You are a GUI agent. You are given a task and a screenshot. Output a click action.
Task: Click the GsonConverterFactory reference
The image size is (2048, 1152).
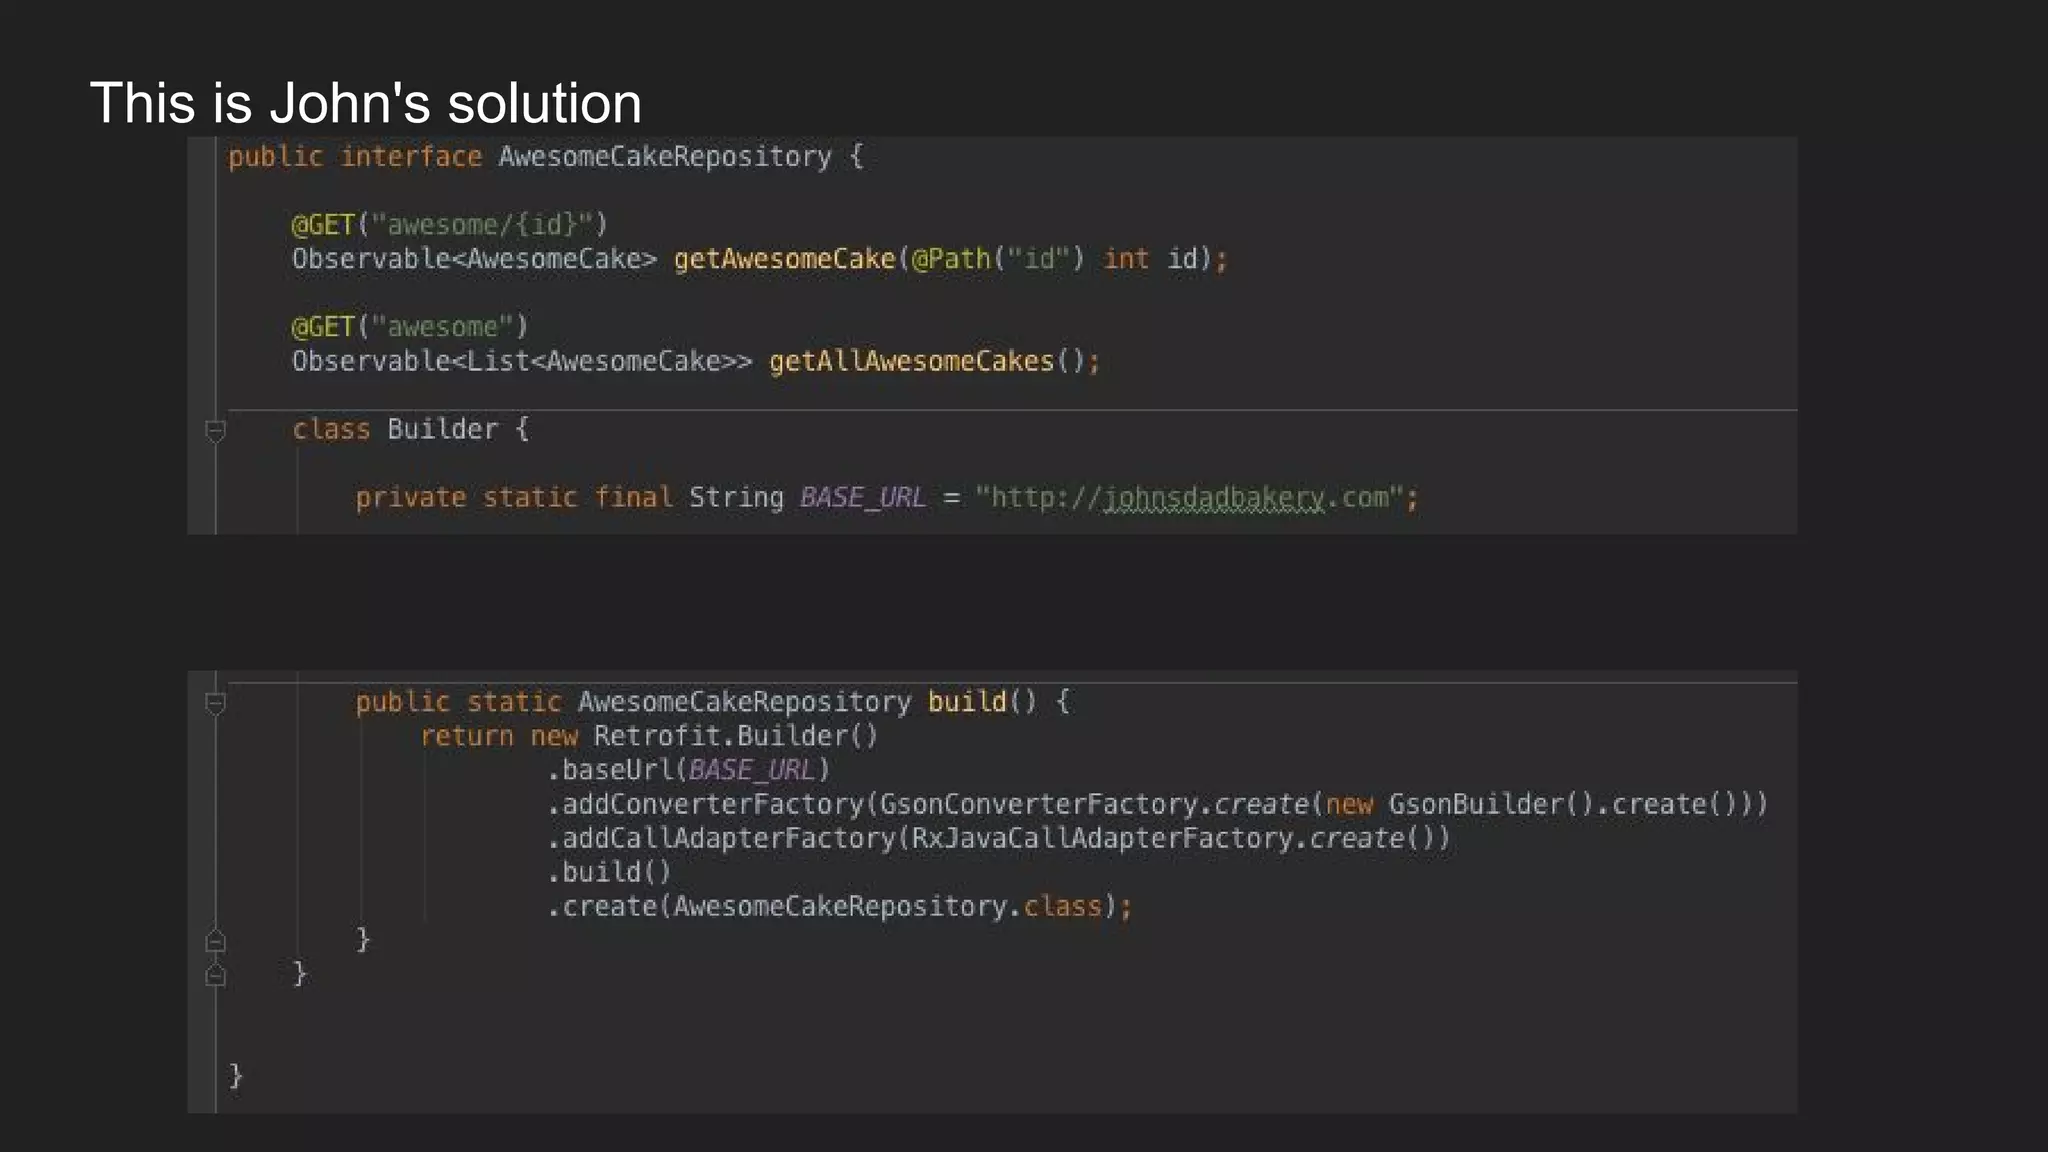tap(1038, 804)
